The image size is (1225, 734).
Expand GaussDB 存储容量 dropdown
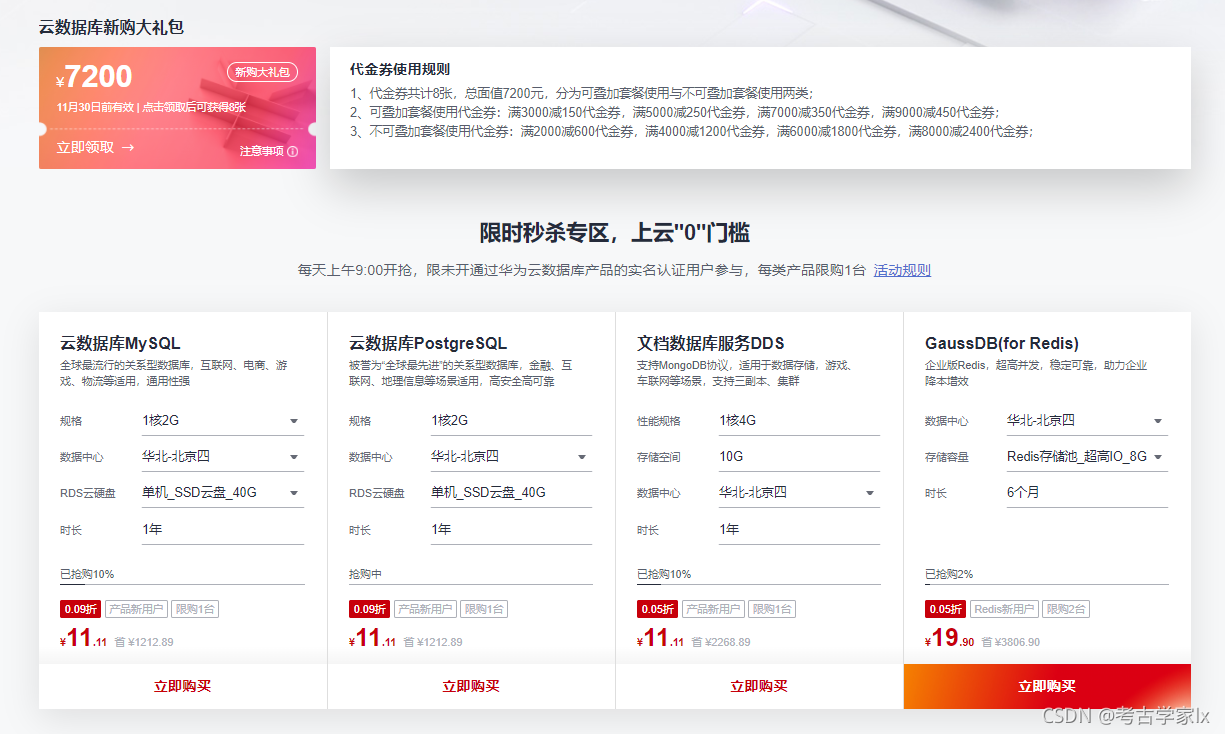click(1087, 457)
